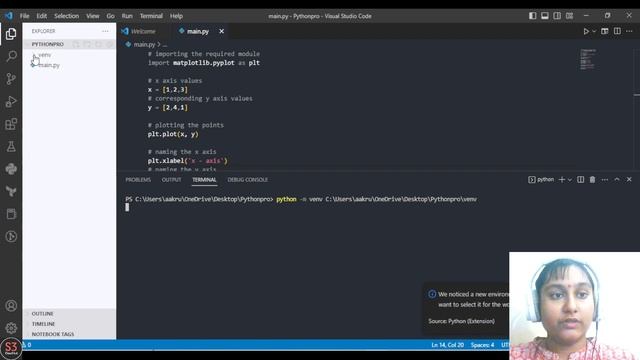
Task: Click the Explorer More Actions ellipsis
Action: click(x=105, y=31)
